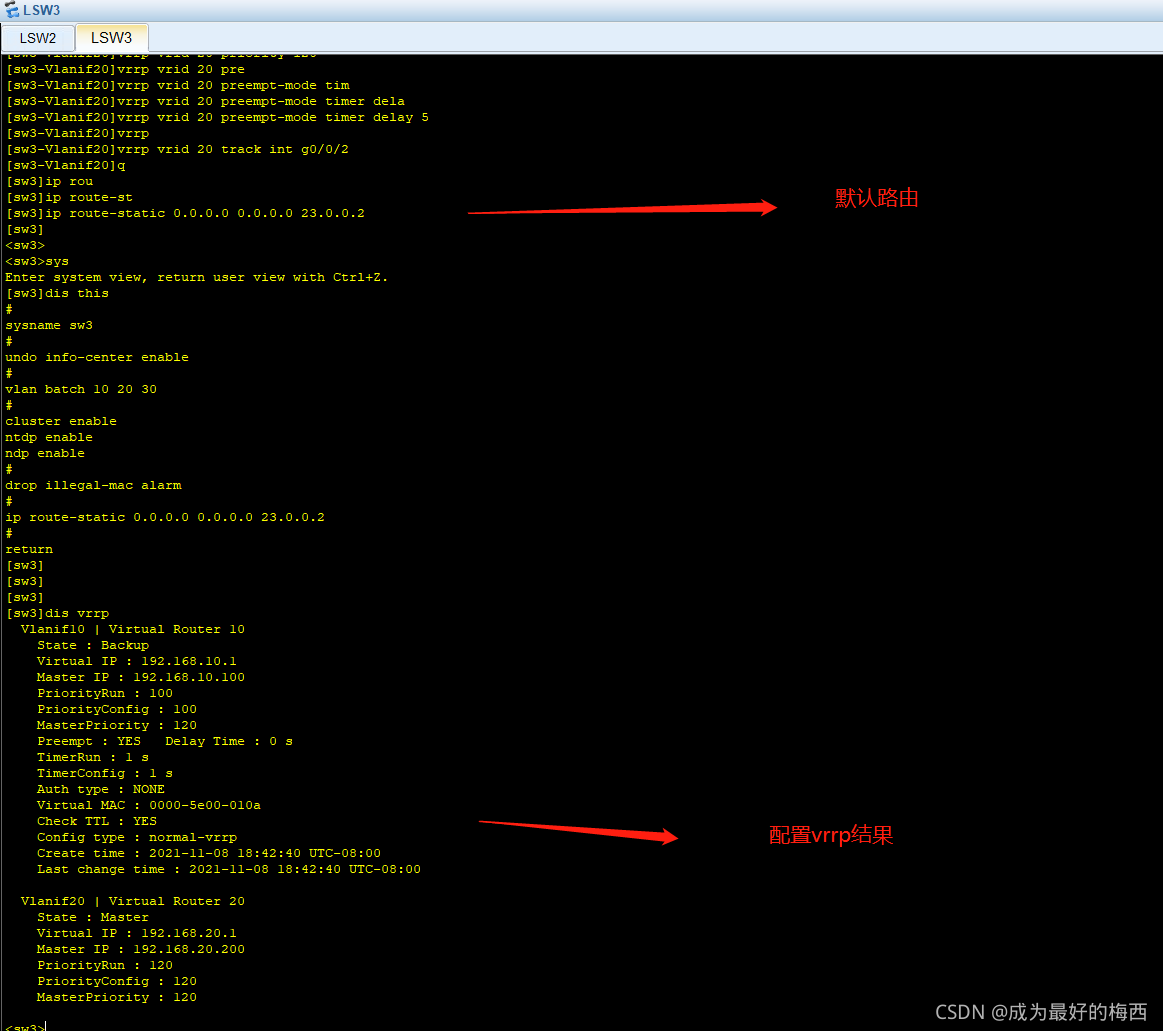Click the '[sw3-Vlanif20]q' line
The width and height of the screenshot is (1163, 1031).
click(x=65, y=165)
